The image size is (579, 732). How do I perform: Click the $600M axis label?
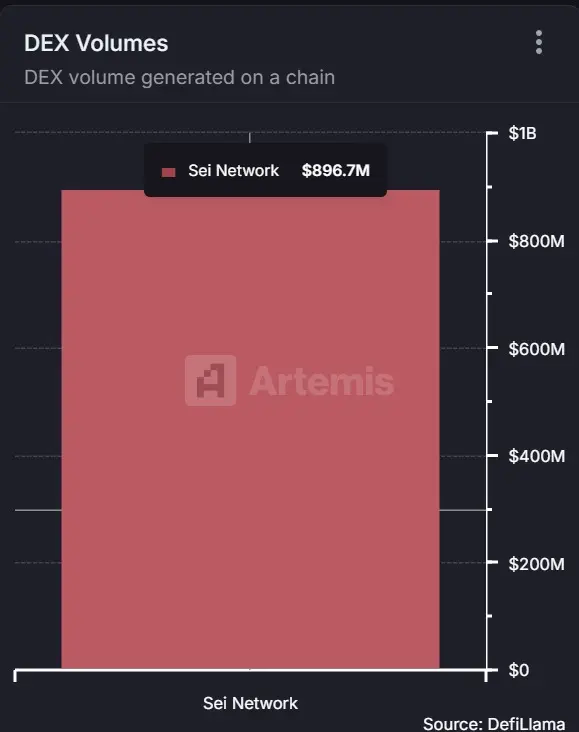tap(537, 349)
